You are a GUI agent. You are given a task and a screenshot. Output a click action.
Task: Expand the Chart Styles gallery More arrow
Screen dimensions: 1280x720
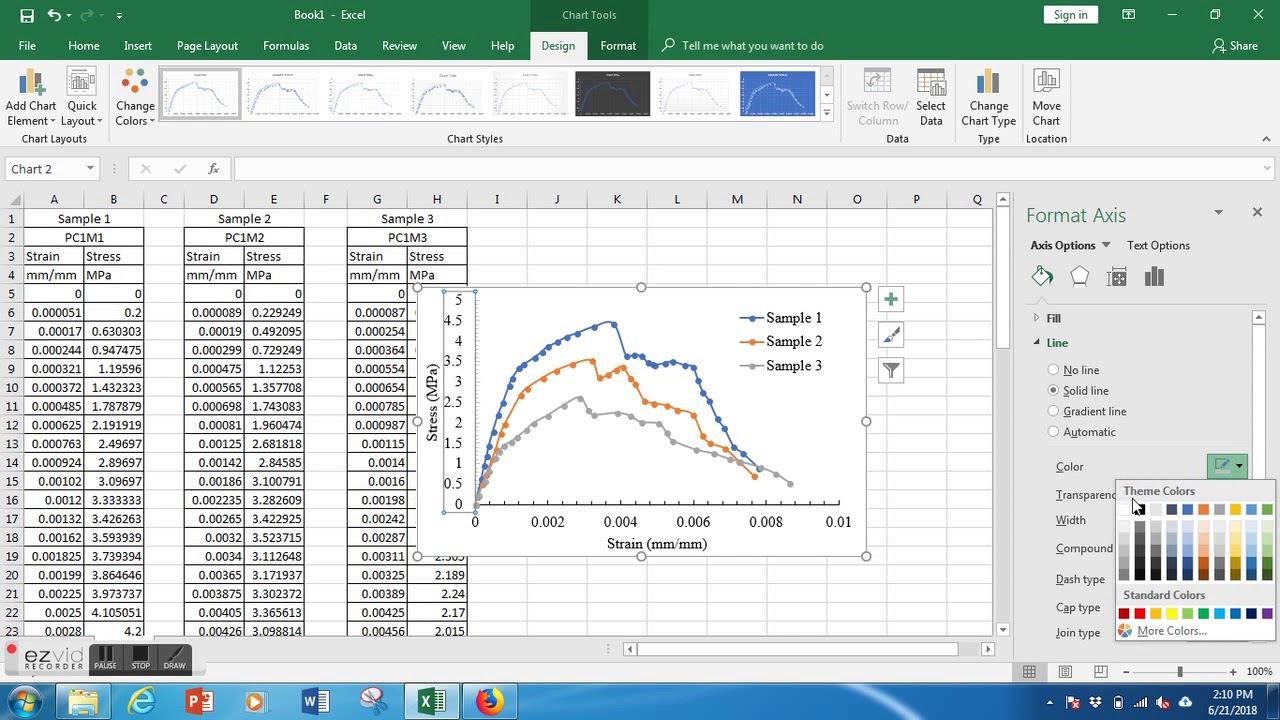[826, 114]
